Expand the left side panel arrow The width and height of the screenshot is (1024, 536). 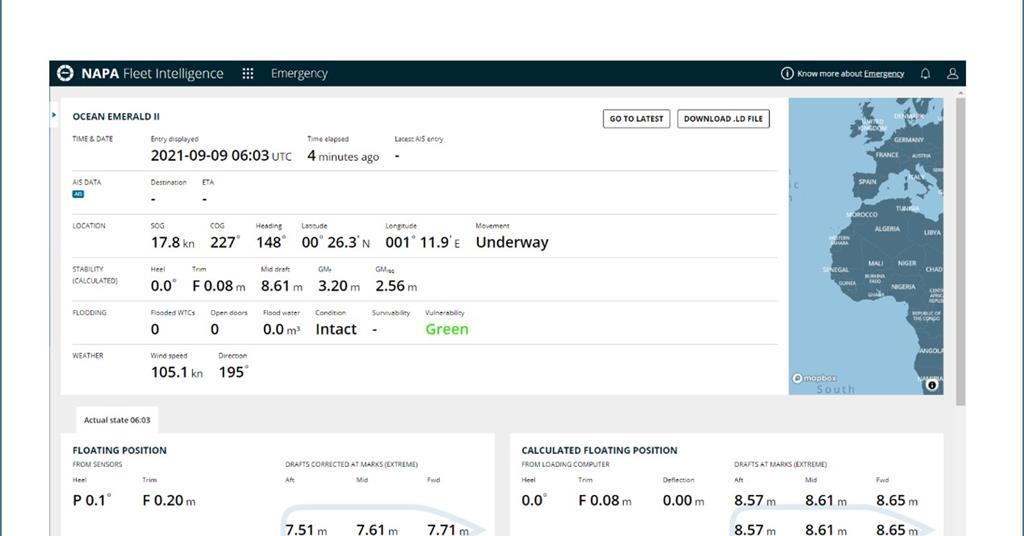click(54, 115)
